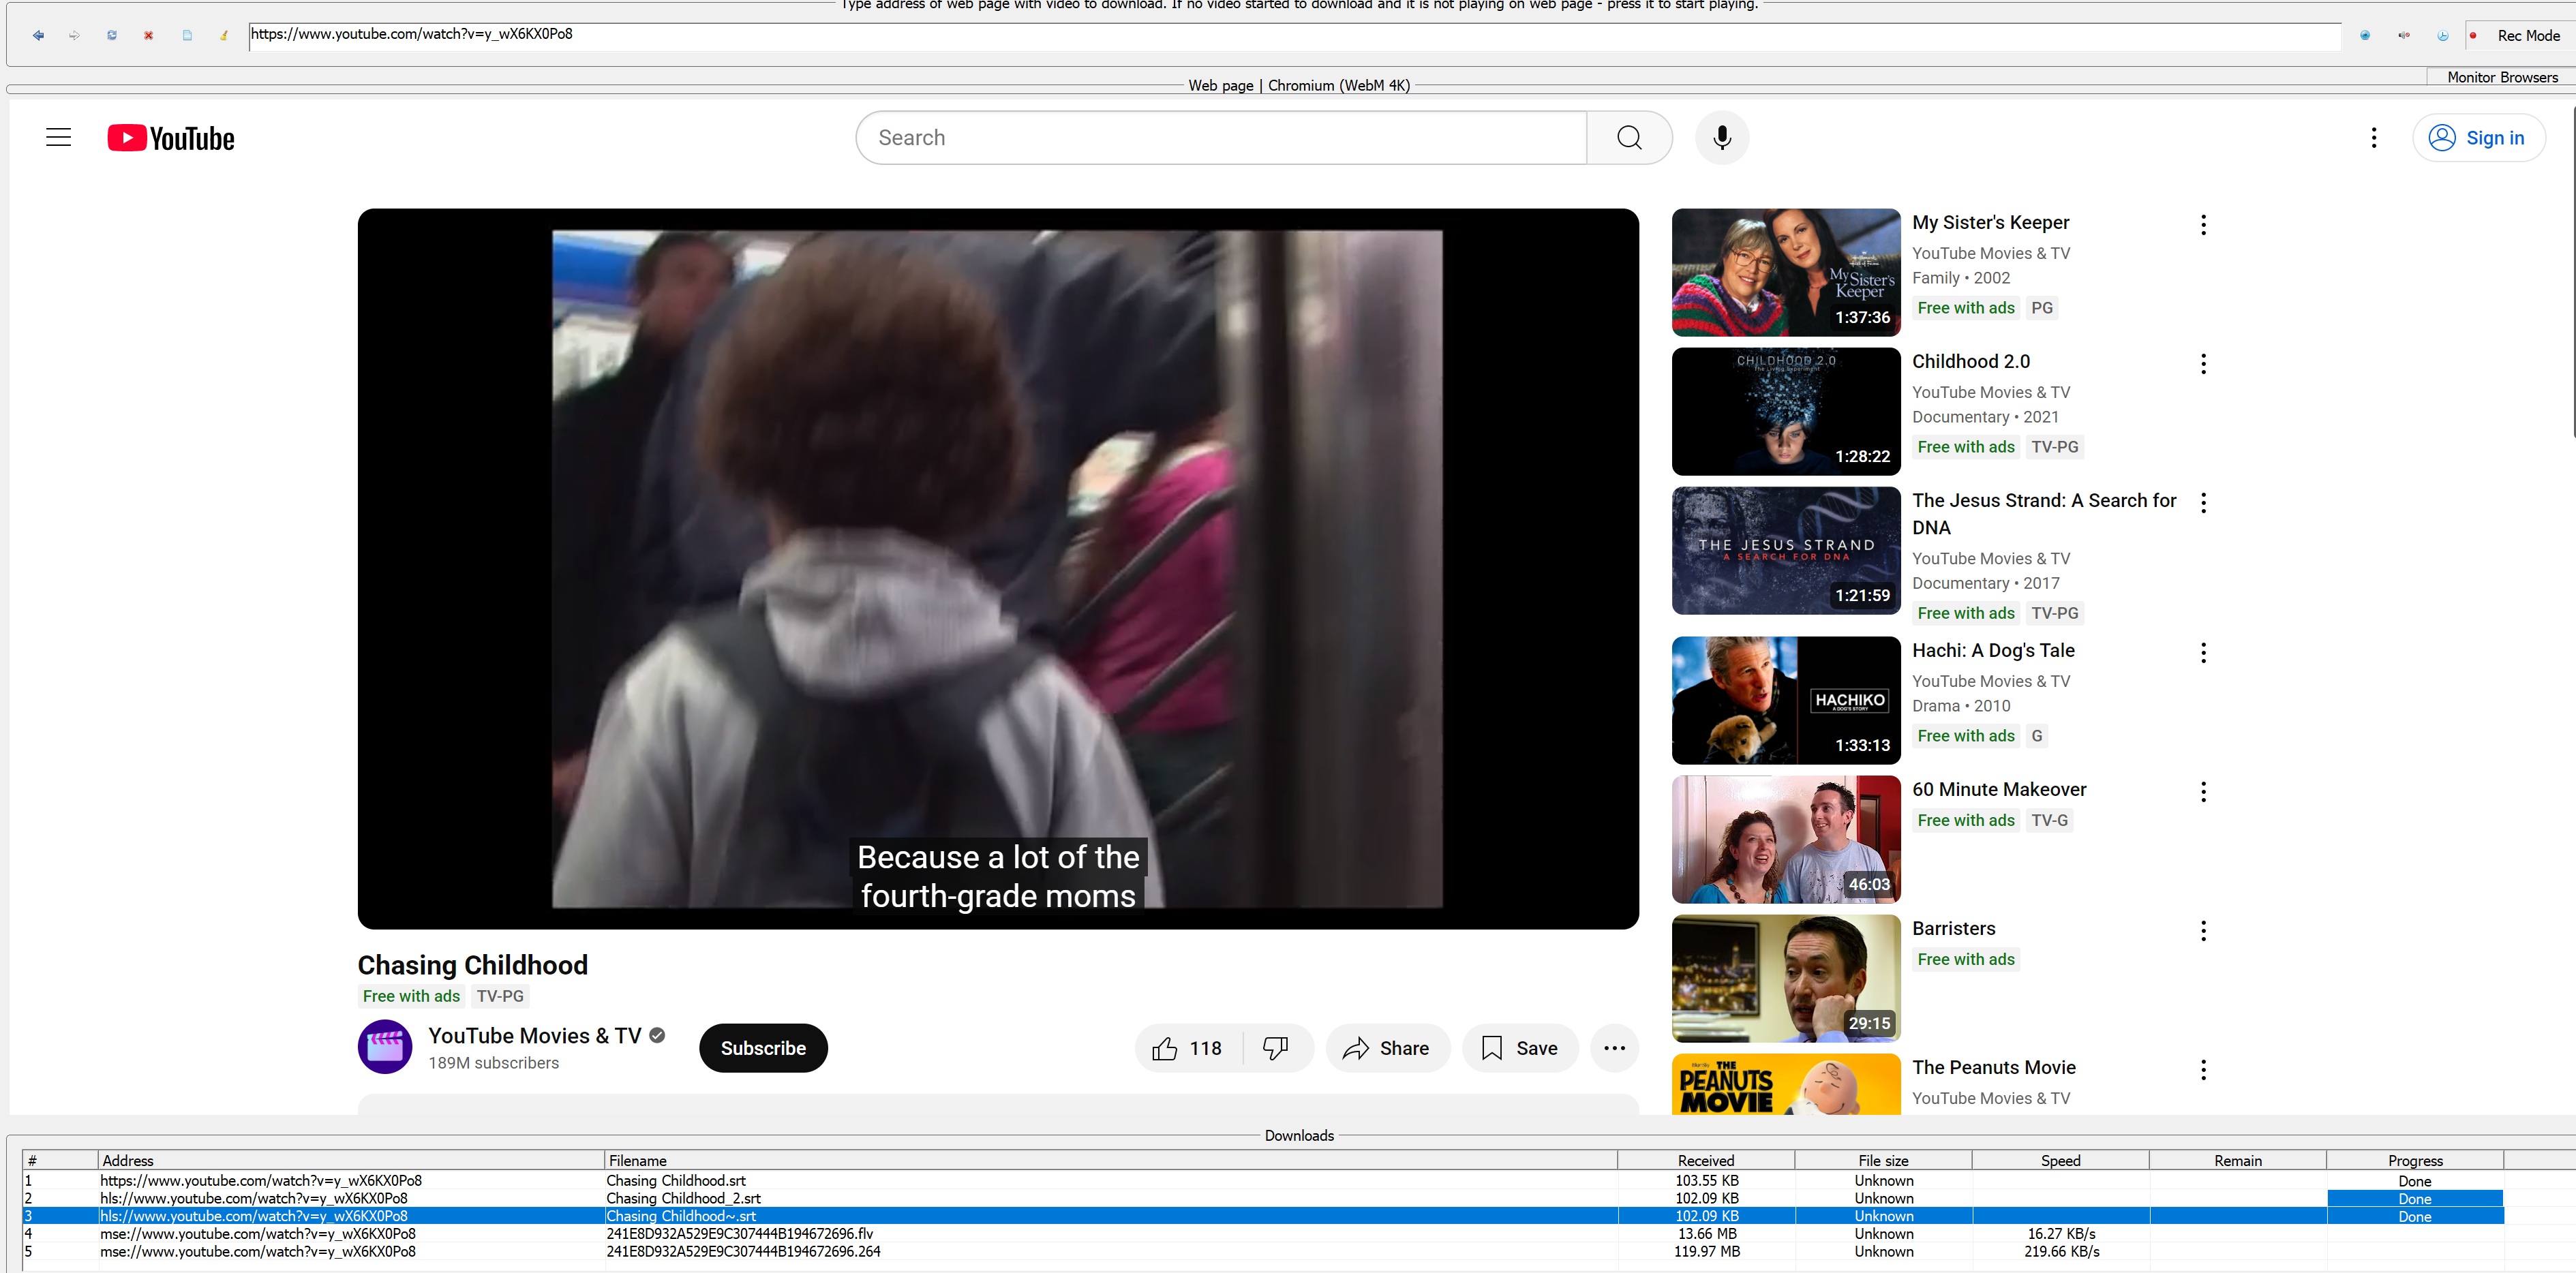The image size is (2576, 1273).
Task: Select the .flv download row filename
Action: 739,1233
